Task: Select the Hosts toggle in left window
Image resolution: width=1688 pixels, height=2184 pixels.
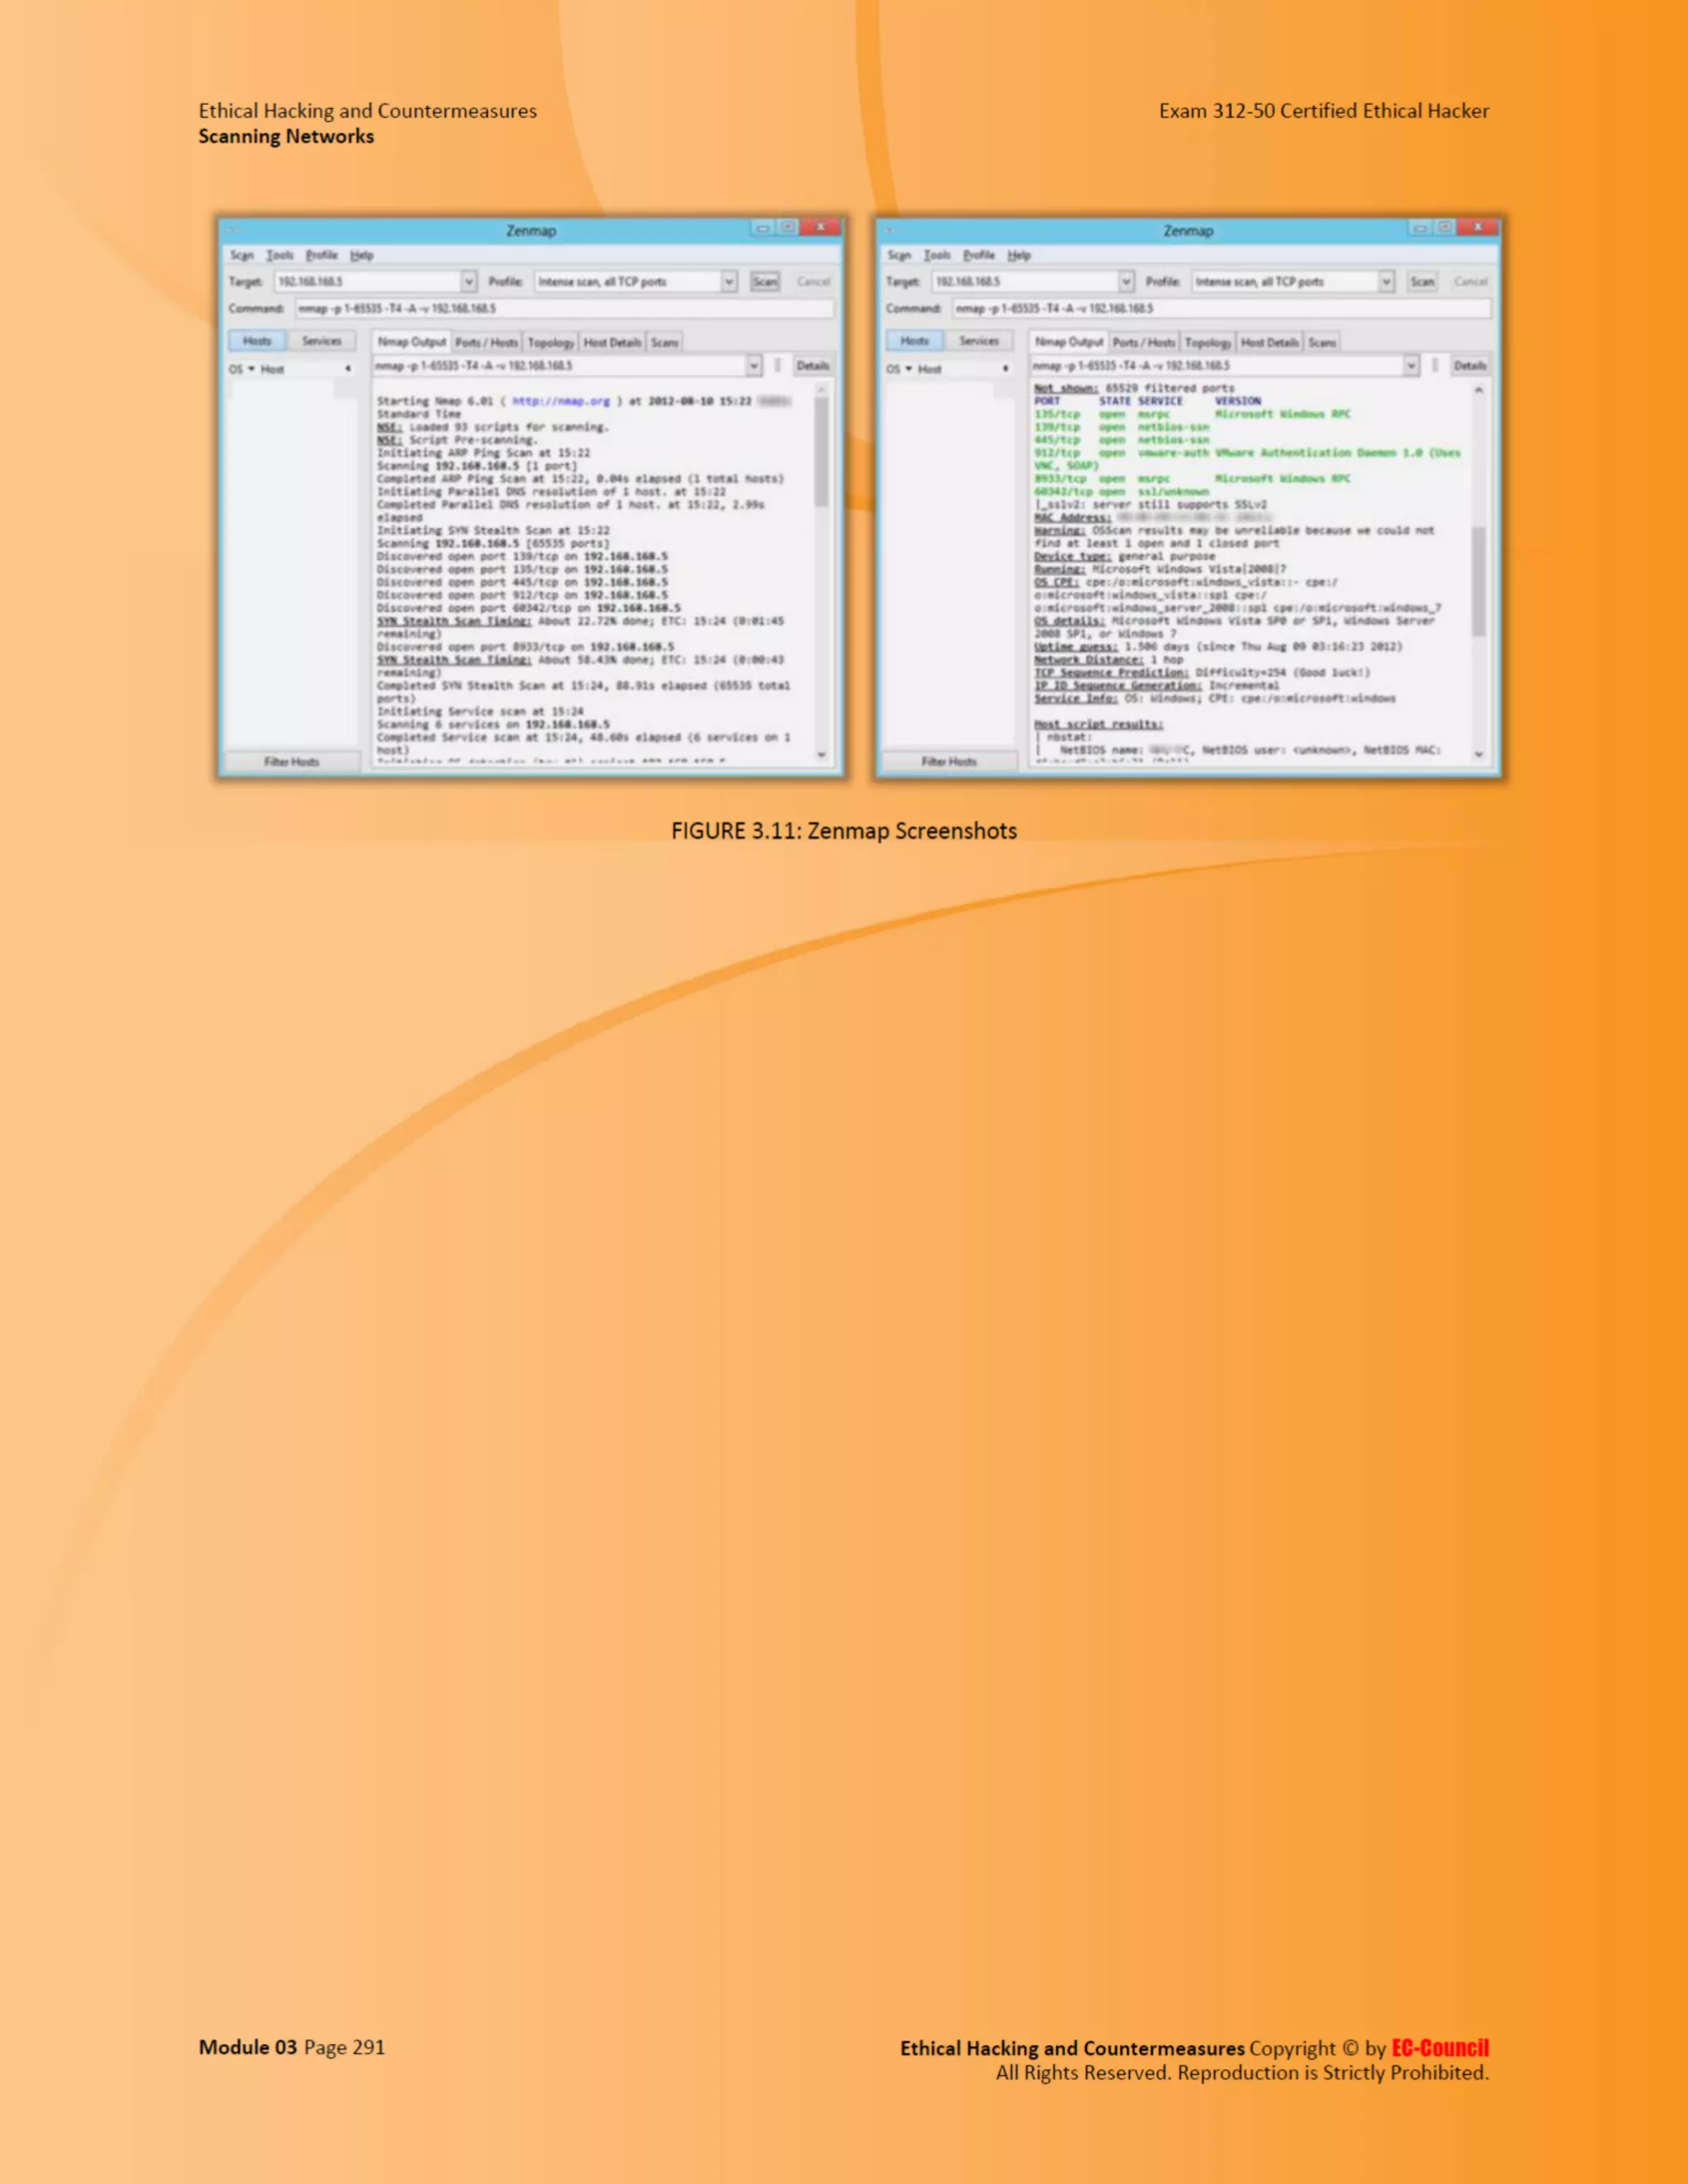Action: pyautogui.click(x=257, y=341)
